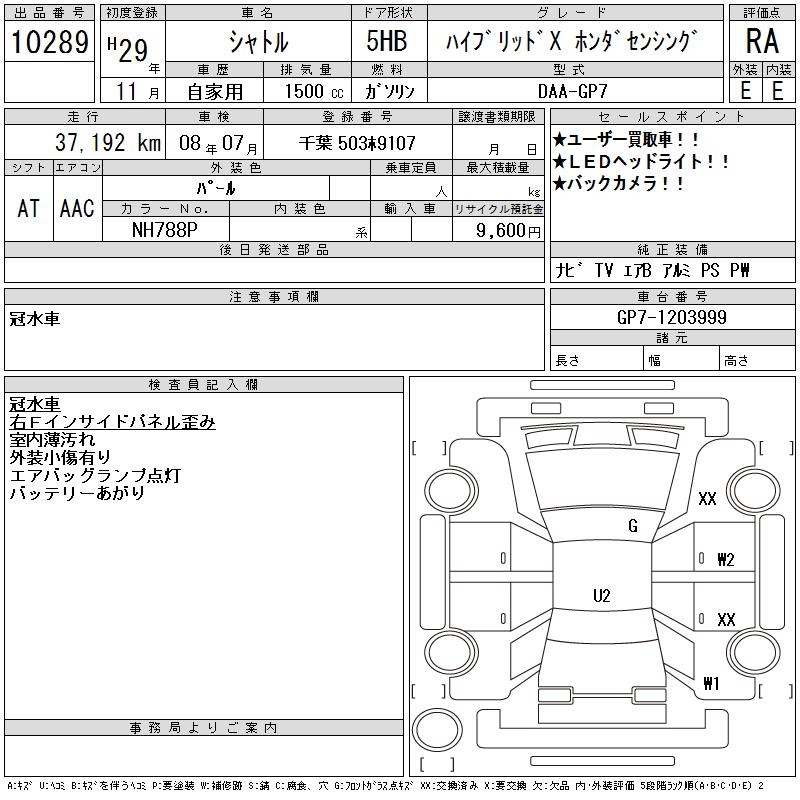
Task: Select the fuel type ガソリン
Action: pos(389,92)
